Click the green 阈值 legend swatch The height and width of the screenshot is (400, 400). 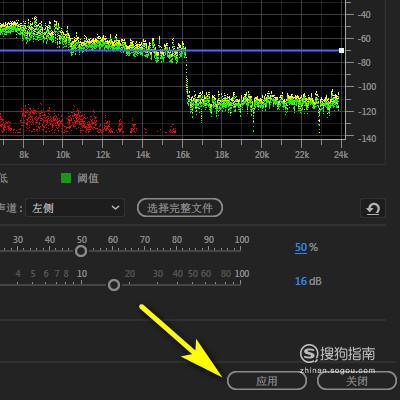coord(66,178)
